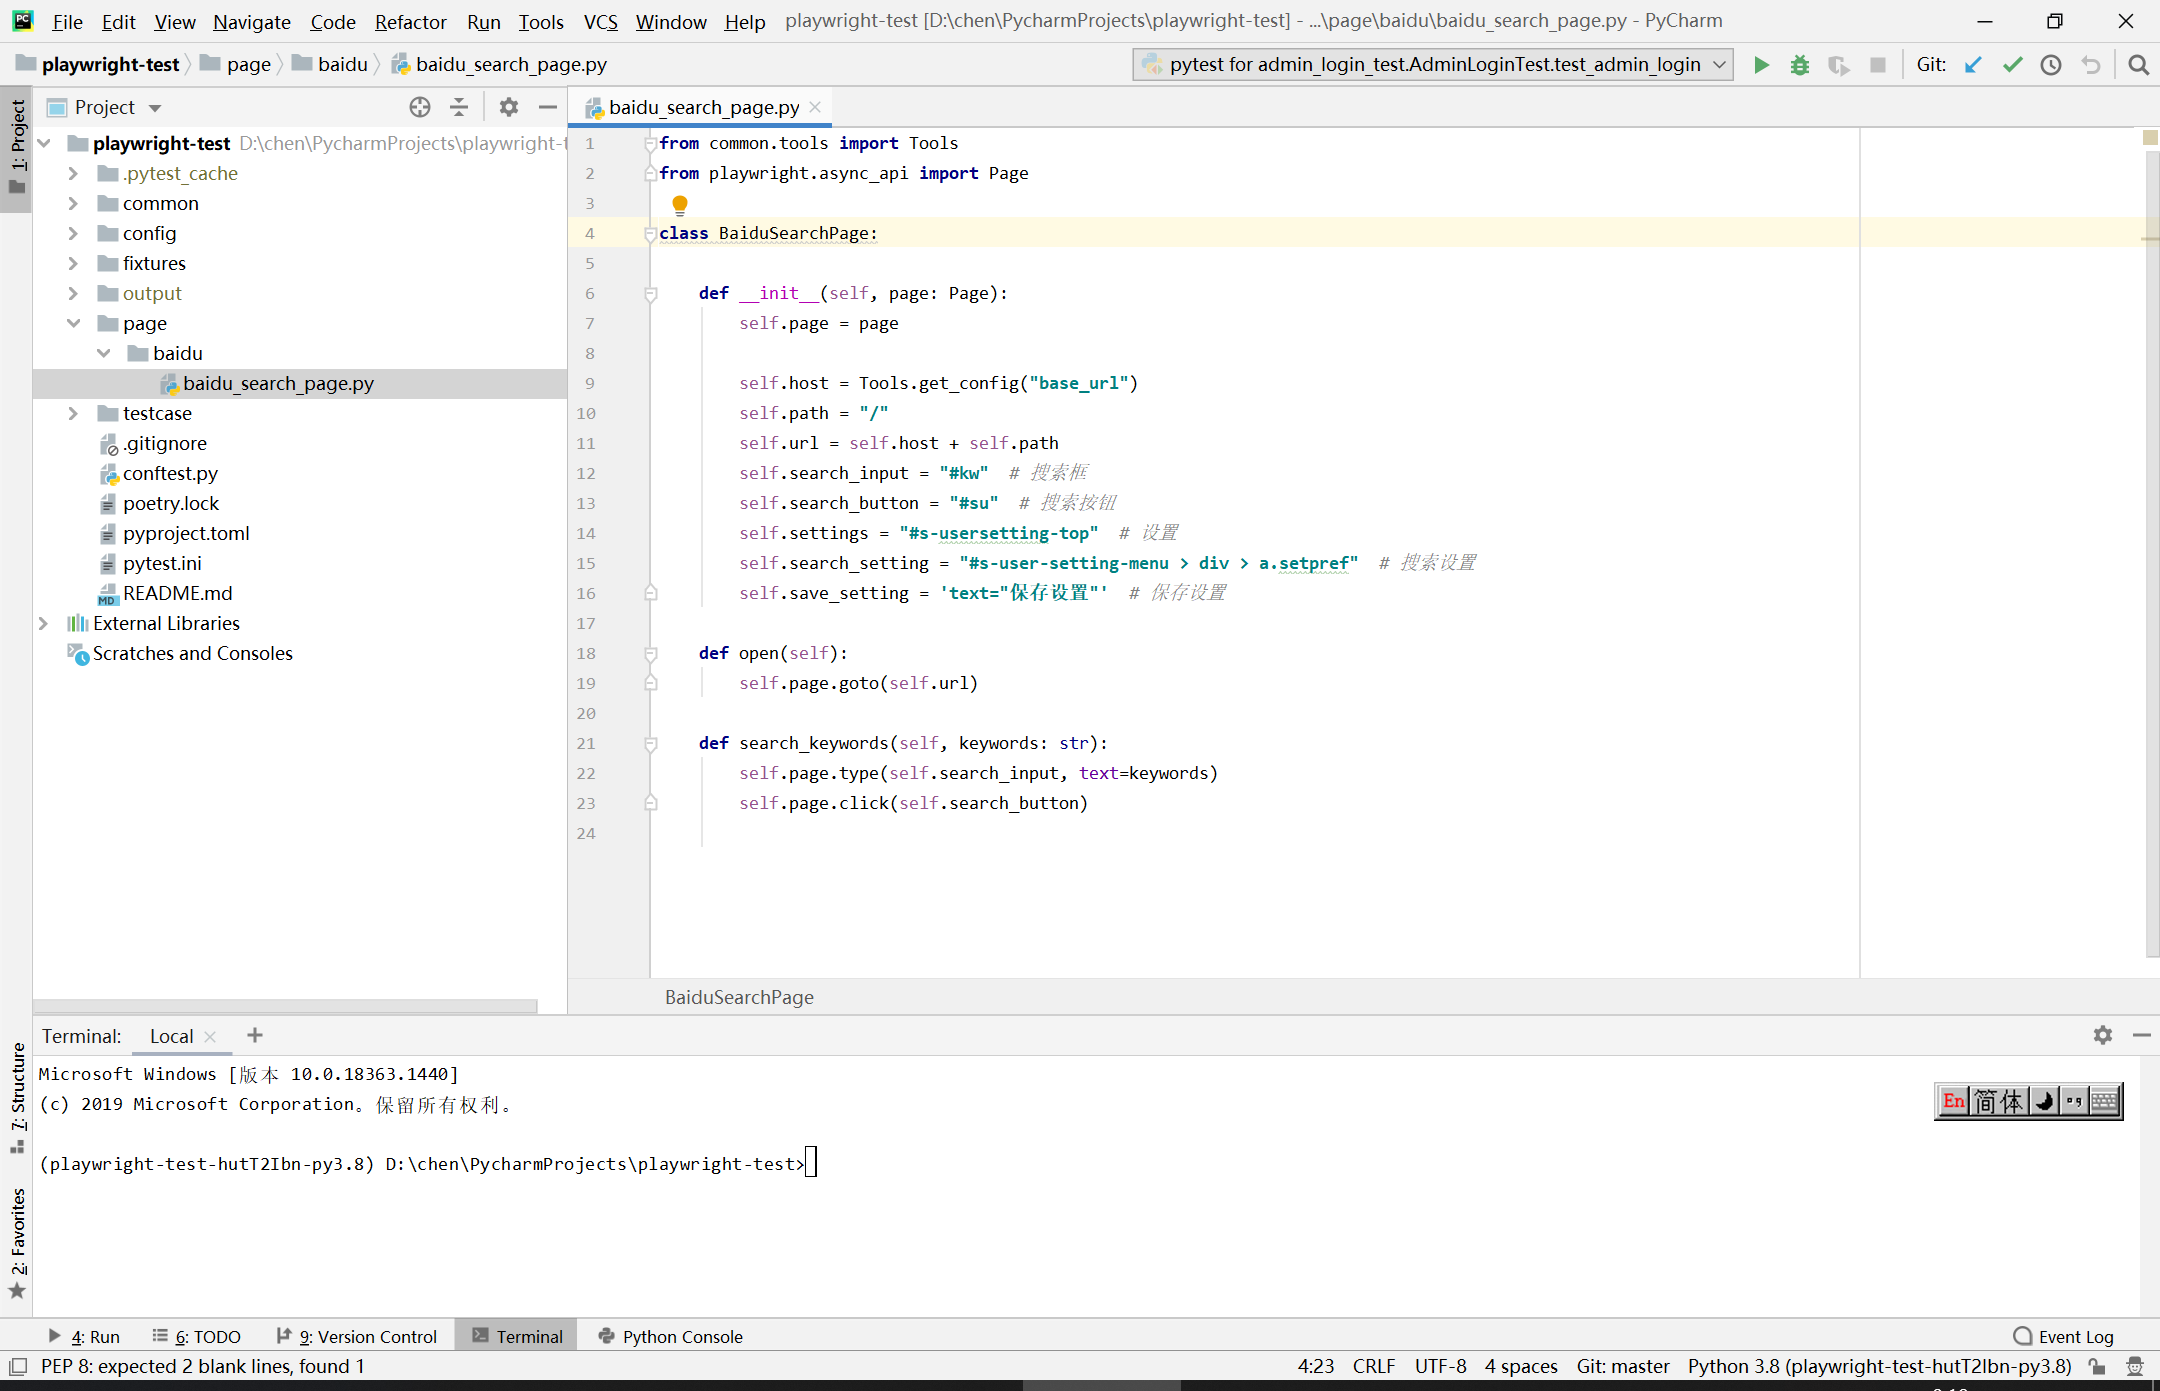2160x1391 pixels.
Task: Open the run configuration dropdown
Action: tap(1433, 65)
